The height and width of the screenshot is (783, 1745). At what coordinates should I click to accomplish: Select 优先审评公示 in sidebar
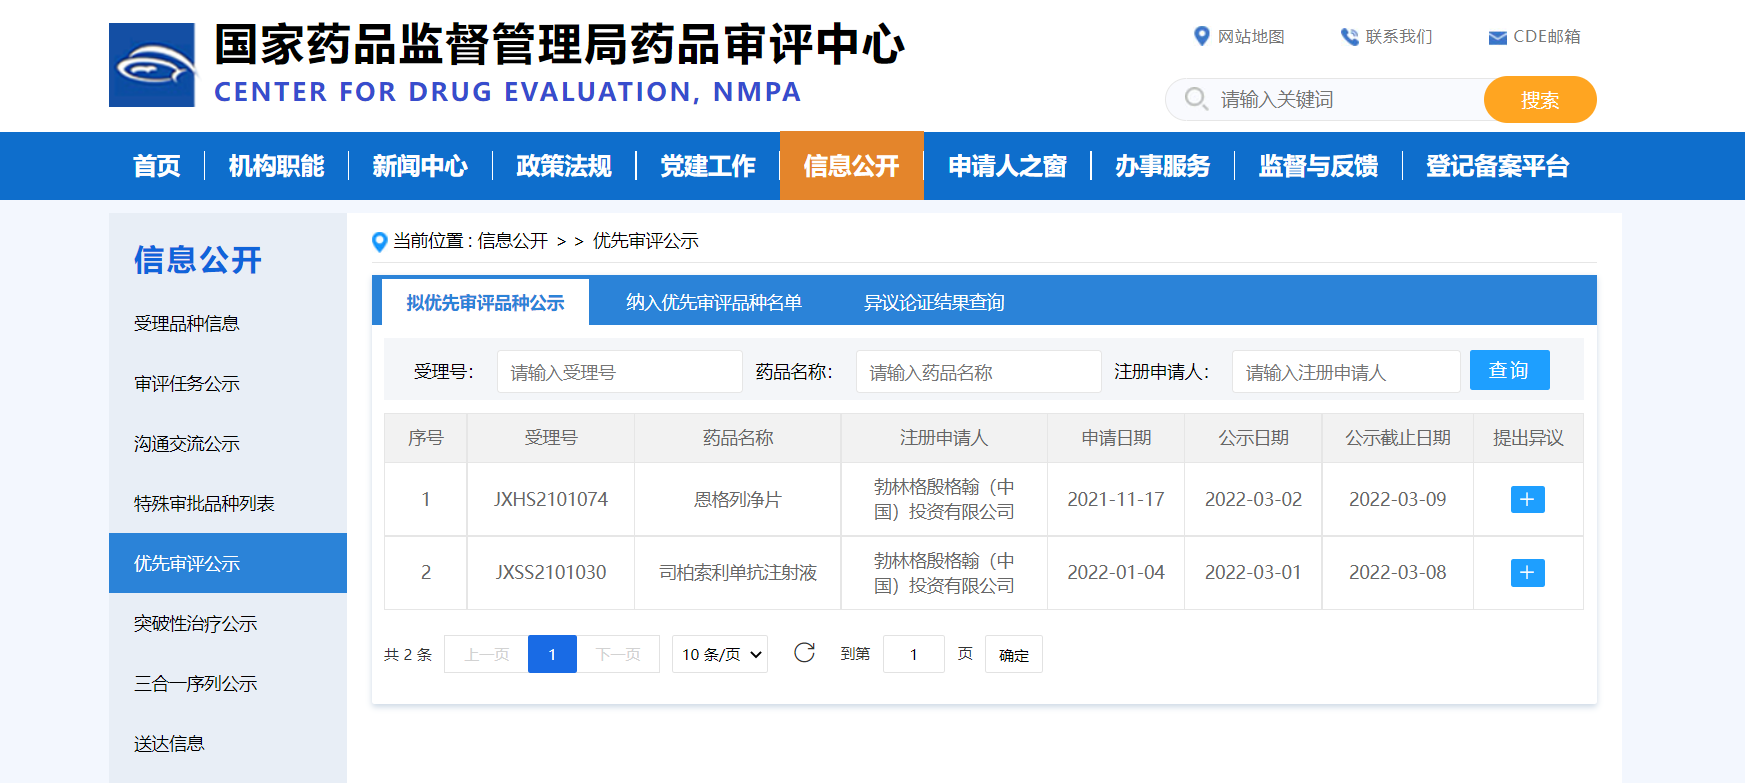pos(228,563)
